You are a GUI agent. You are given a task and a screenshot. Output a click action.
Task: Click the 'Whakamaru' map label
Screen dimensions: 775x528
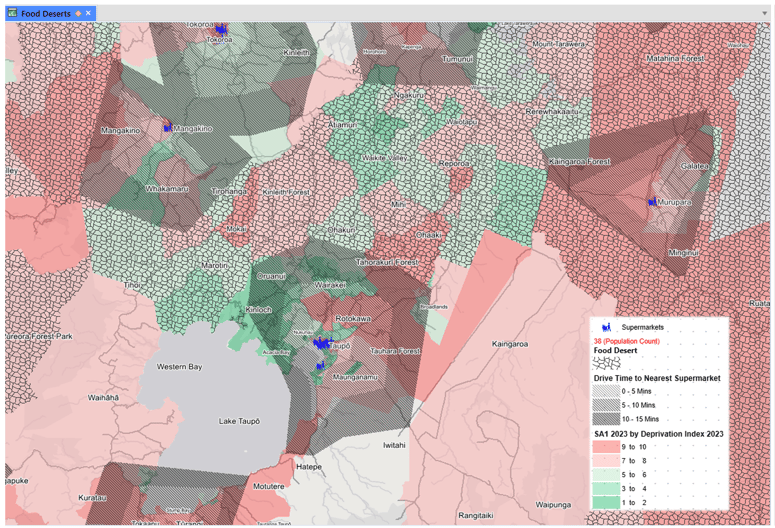point(167,189)
